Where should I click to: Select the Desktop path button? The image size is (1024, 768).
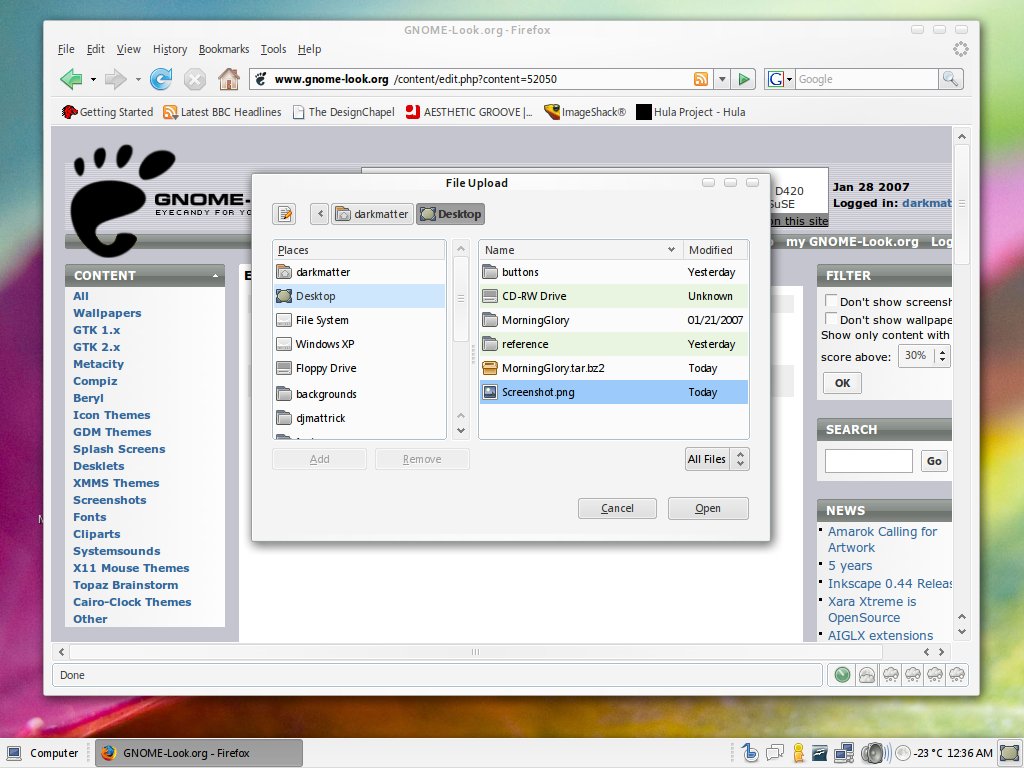(x=451, y=214)
